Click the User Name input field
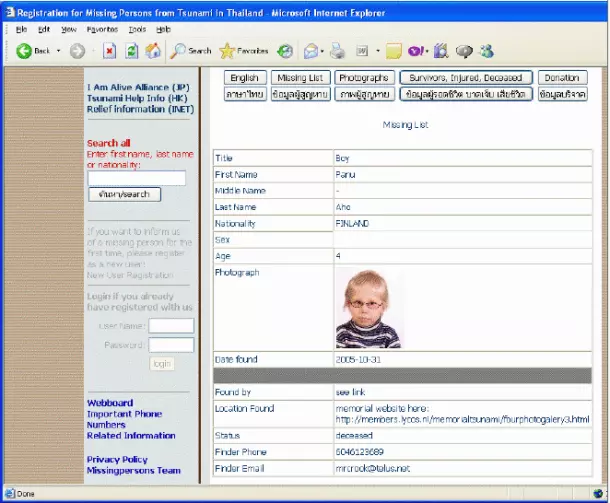The height and width of the screenshot is (503, 610). click(171, 326)
